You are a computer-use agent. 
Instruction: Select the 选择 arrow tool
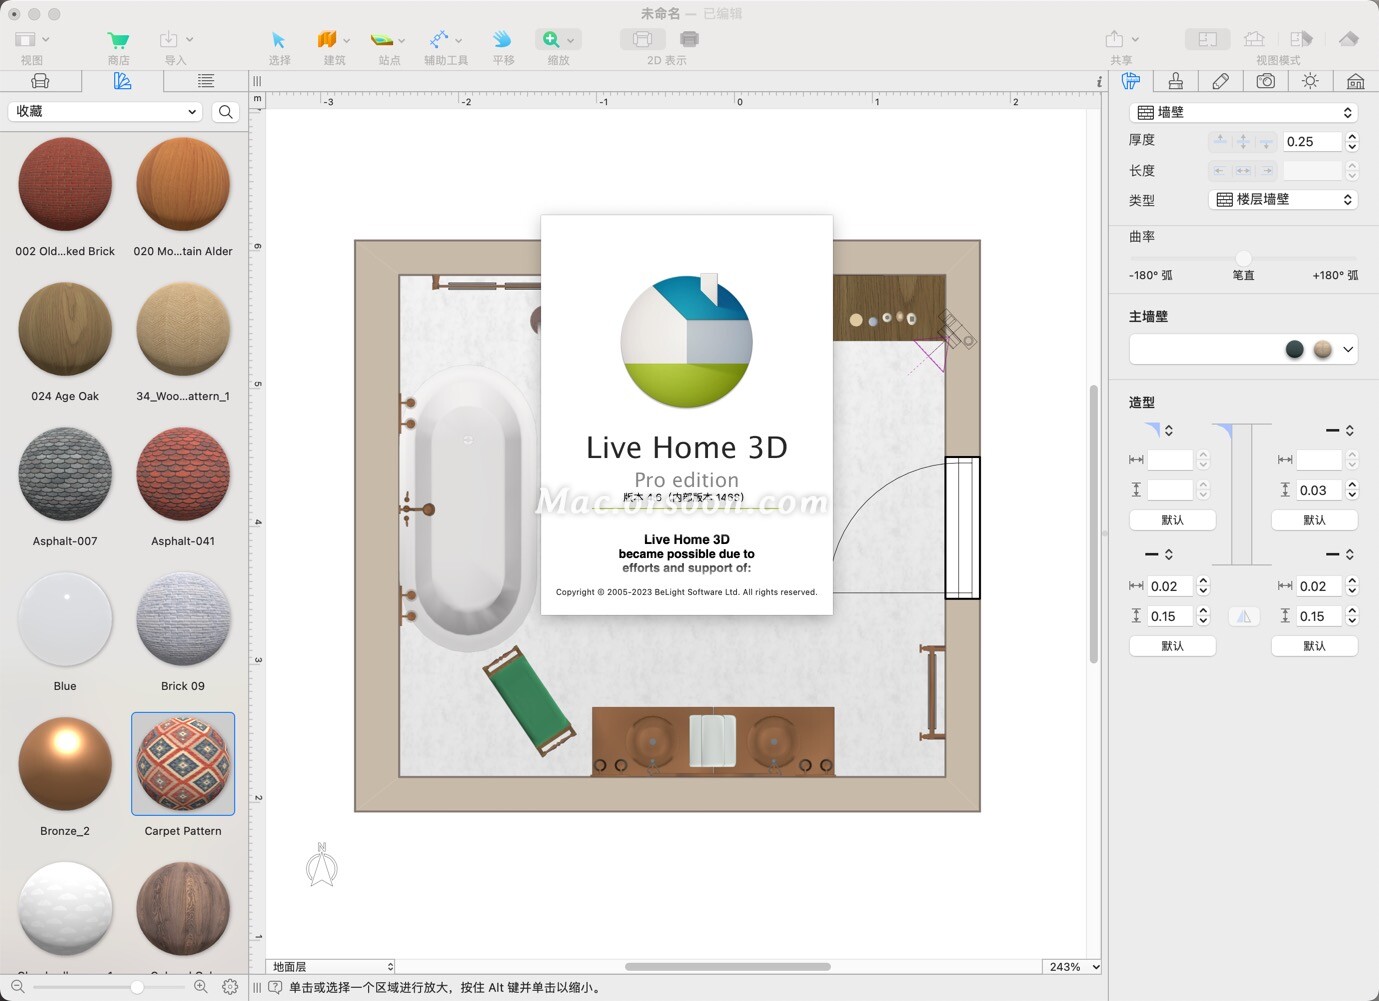[x=279, y=40]
